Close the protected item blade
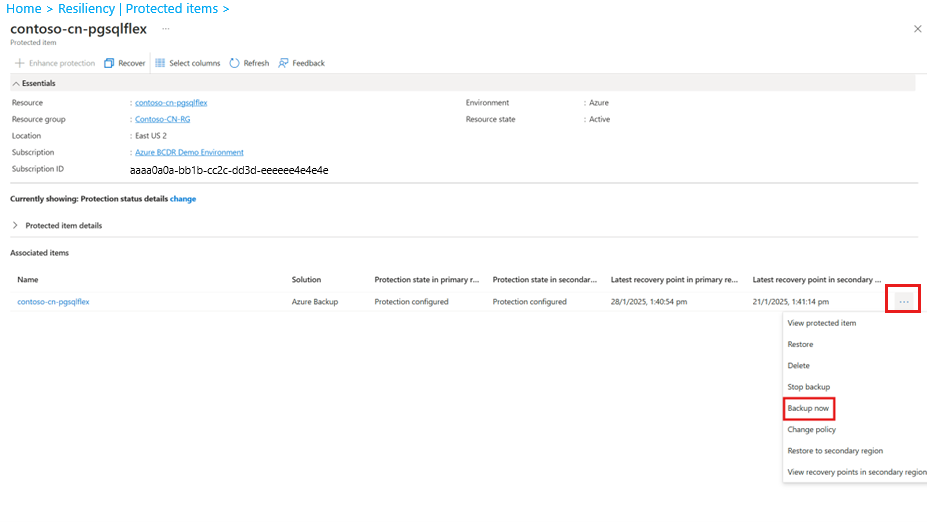The image size is (927, 522). [918, 29]
